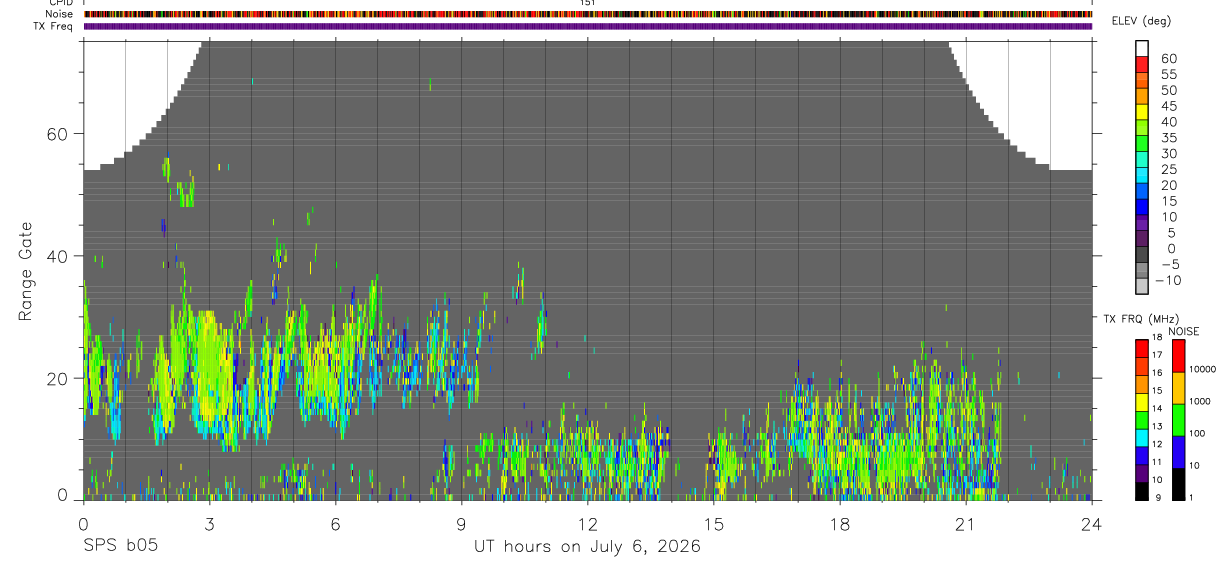The image size is (1228, 567).
Task: Click the blue 10-100 noise swatch
Action: point(1178,452)
